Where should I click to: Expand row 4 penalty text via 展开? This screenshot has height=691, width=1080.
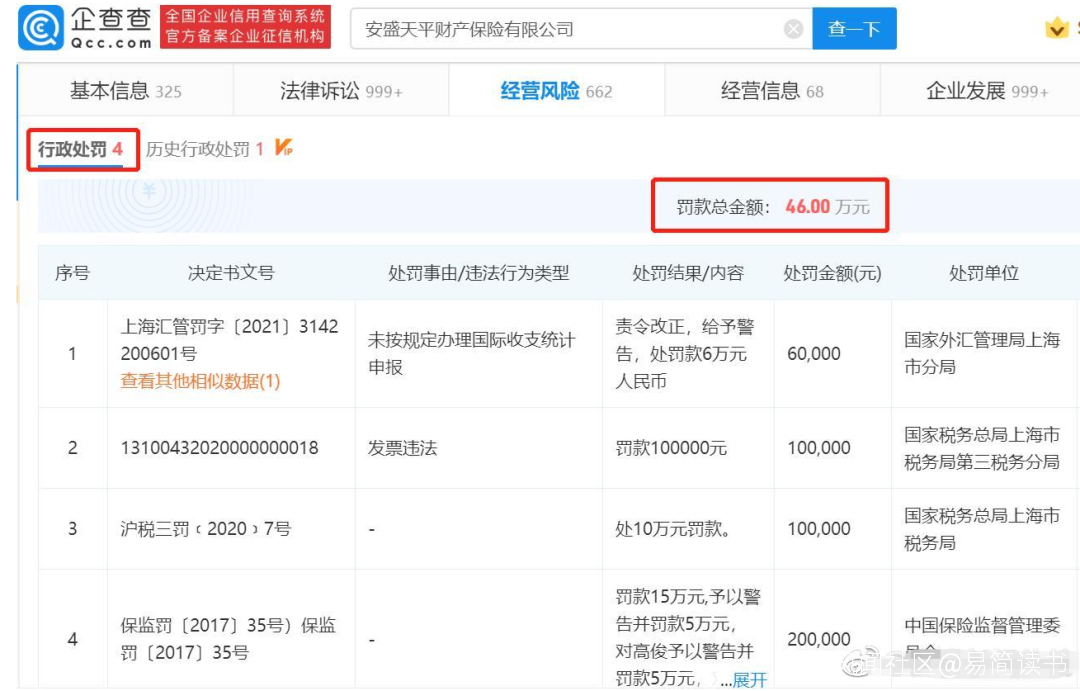click(749, 680)
